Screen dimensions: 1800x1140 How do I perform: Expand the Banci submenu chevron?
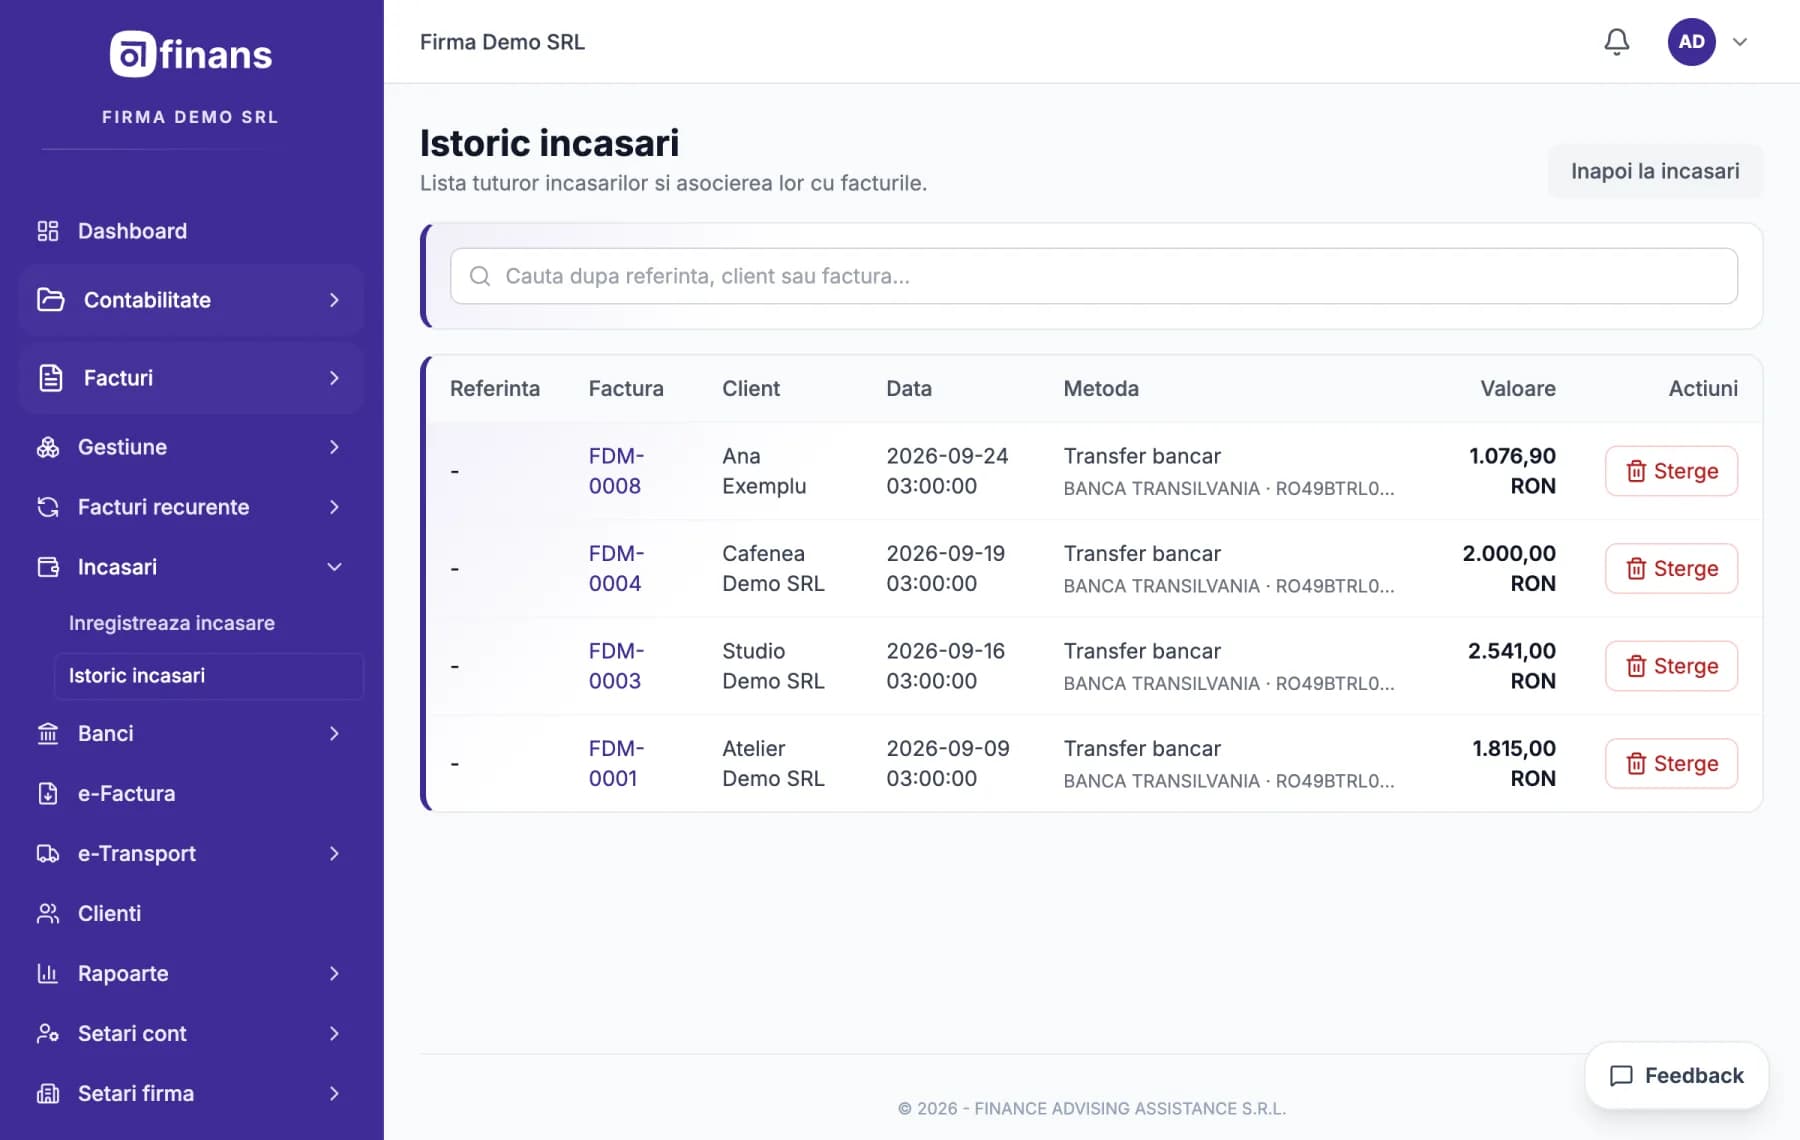pos(334,733)
